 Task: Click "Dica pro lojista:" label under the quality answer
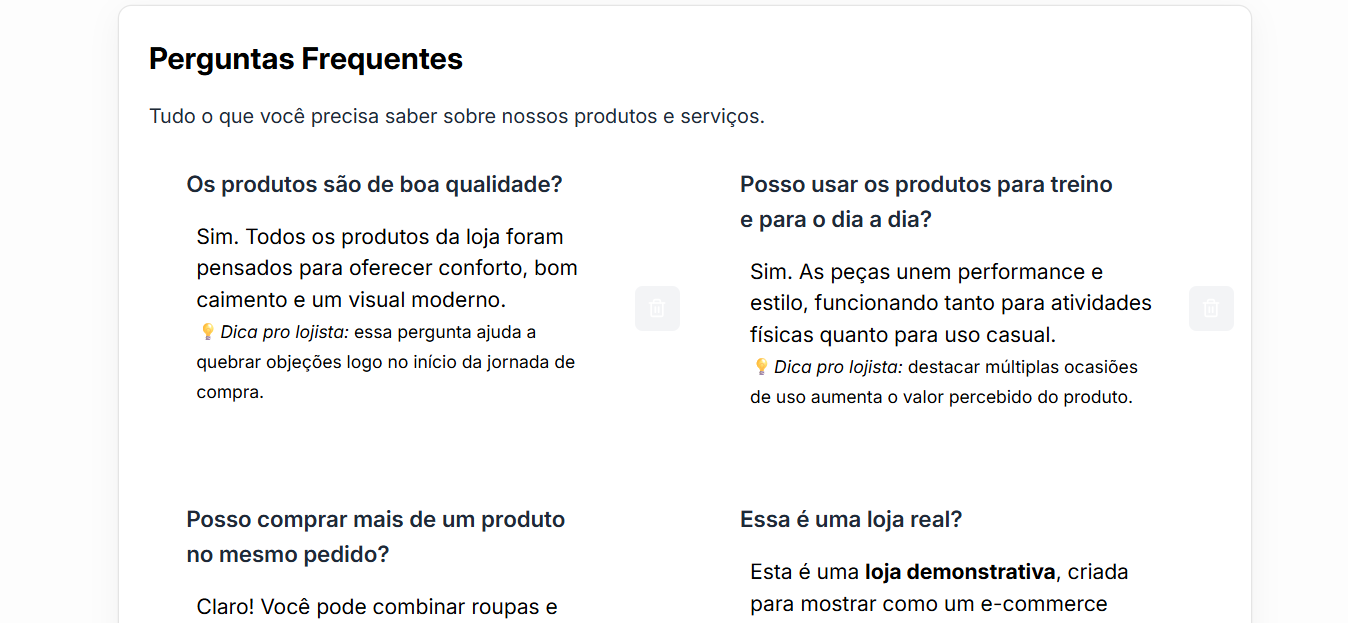tap(284, 332)
